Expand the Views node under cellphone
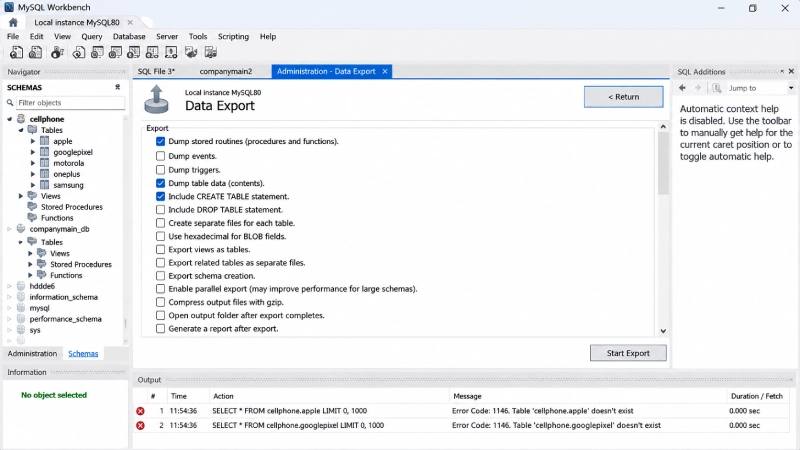 tap(21, 196)
